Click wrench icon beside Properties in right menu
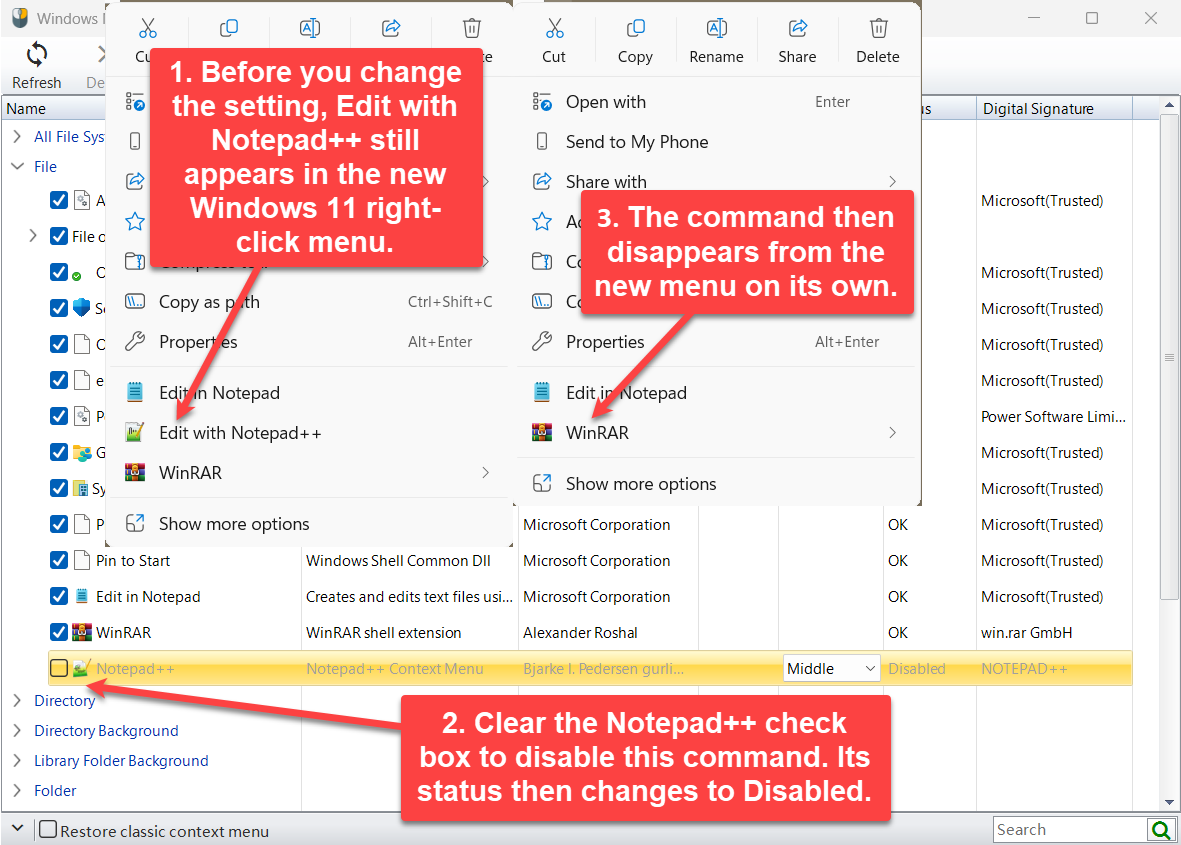1181x845 pixels. [x=542, y=342]
